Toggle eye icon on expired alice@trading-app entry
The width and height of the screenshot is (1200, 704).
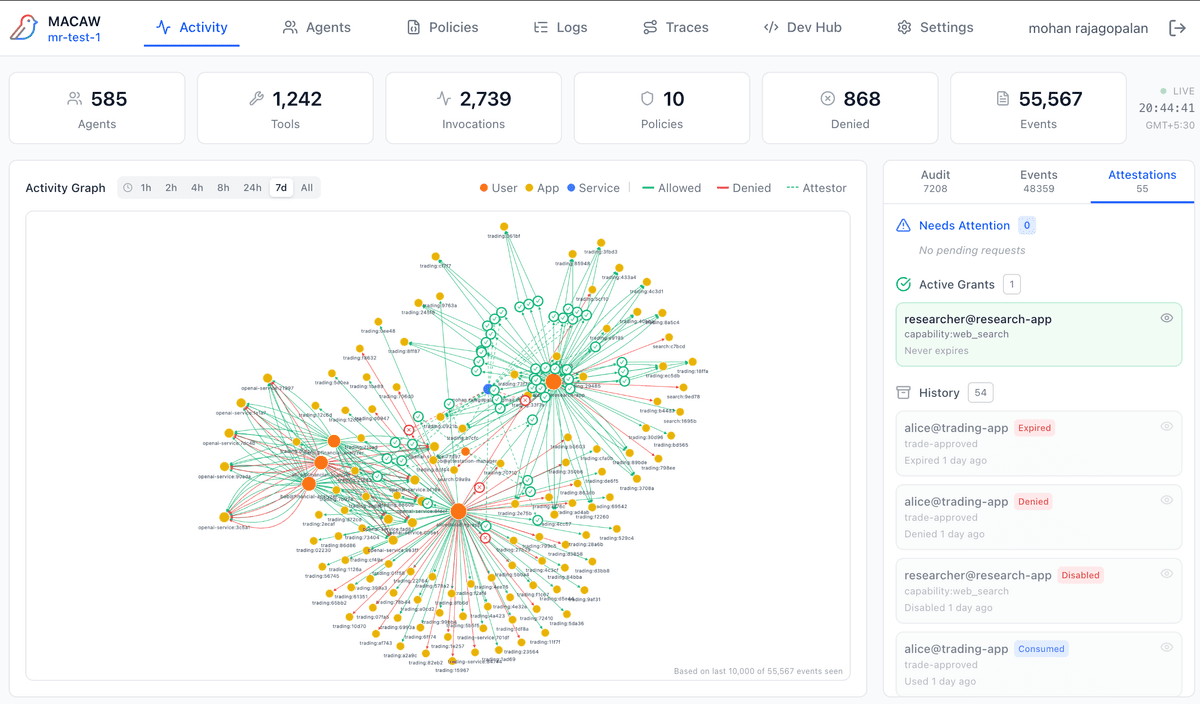[x=1166, y=427]
